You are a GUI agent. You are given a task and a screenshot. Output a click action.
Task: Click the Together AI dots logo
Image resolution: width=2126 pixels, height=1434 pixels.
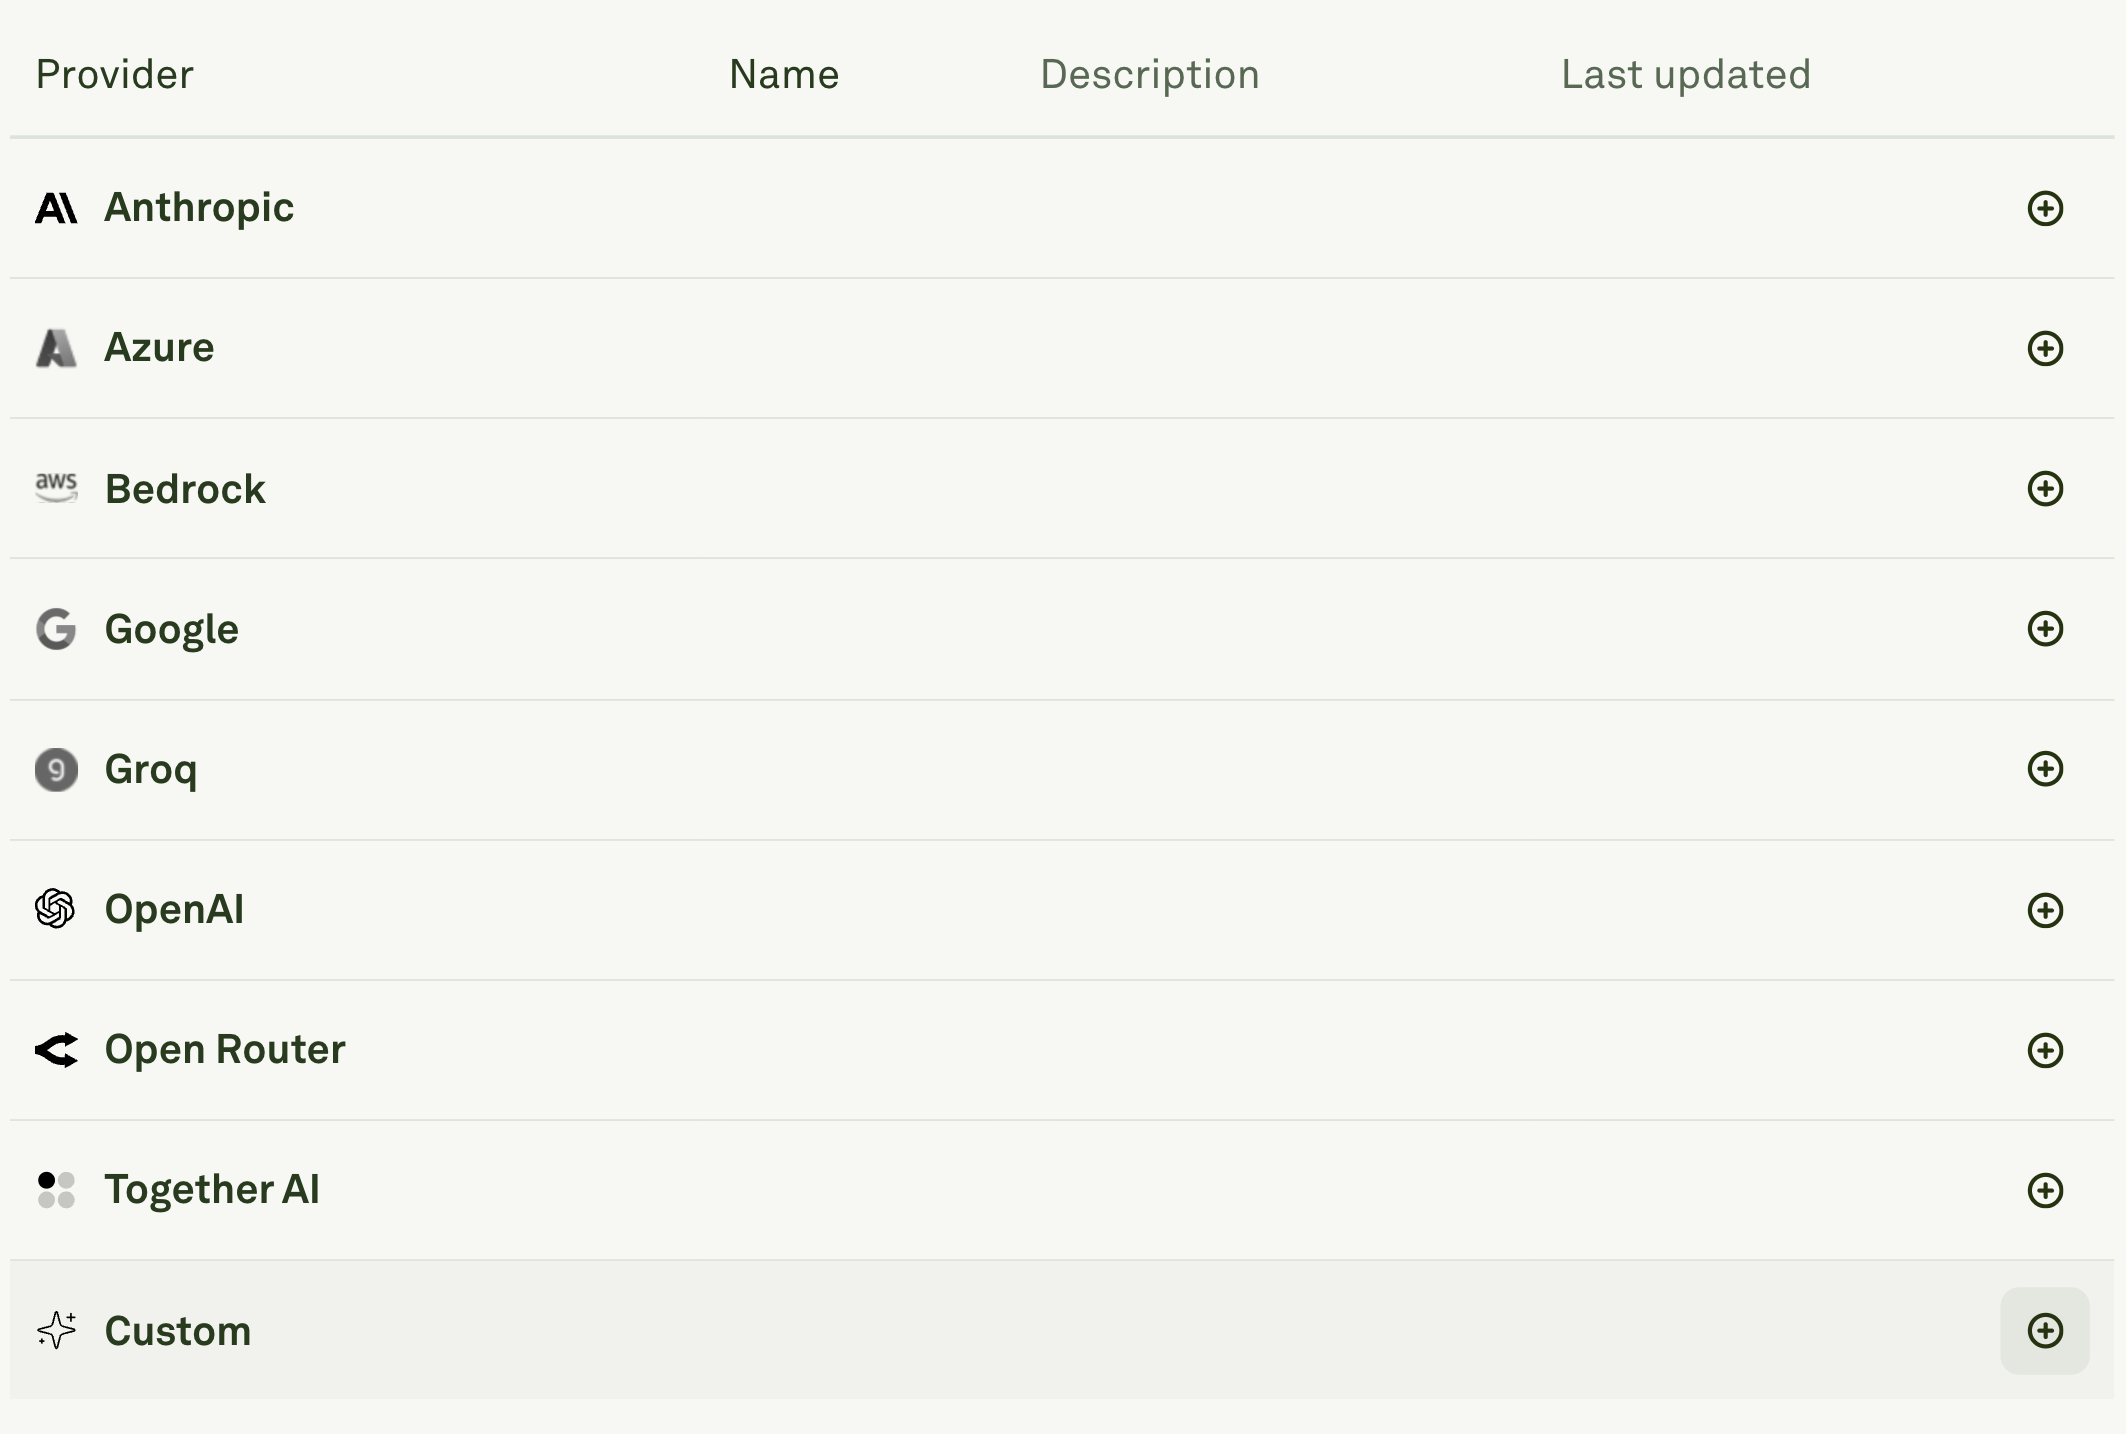coord(57,1190)
